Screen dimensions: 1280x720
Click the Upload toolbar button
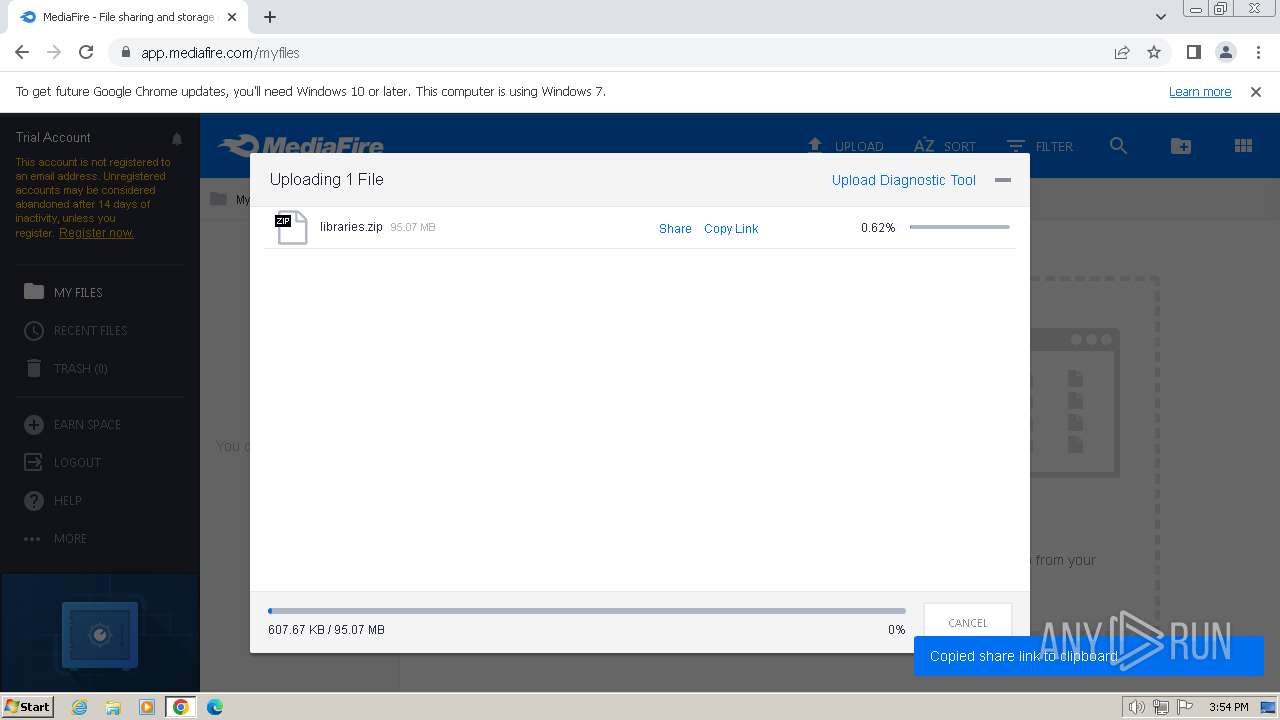pos(845,146)
